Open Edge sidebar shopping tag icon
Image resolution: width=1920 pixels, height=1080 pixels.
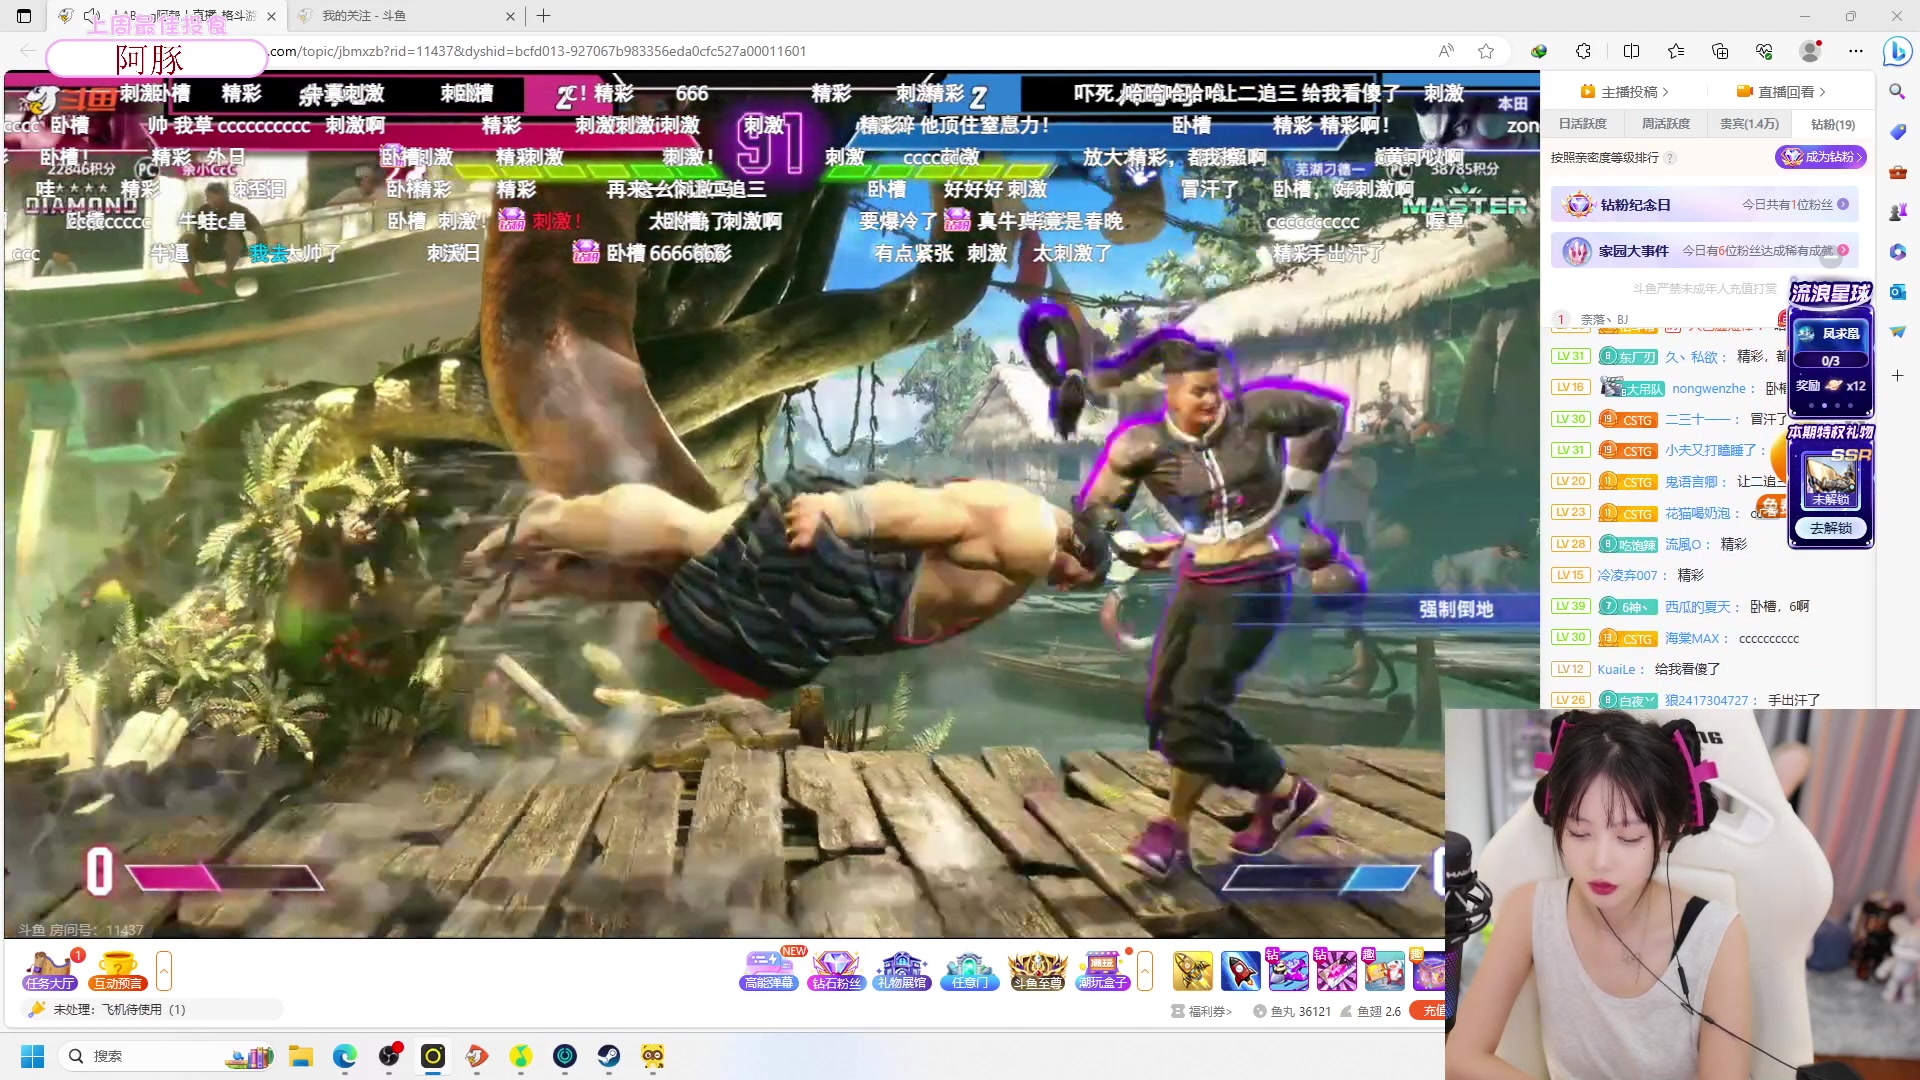[1897, 132]
